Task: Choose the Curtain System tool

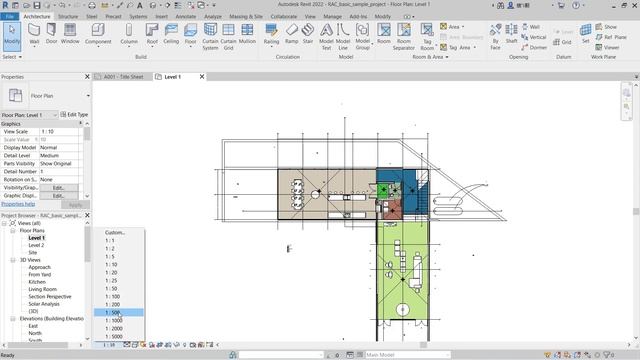Action: coord(210,37)
